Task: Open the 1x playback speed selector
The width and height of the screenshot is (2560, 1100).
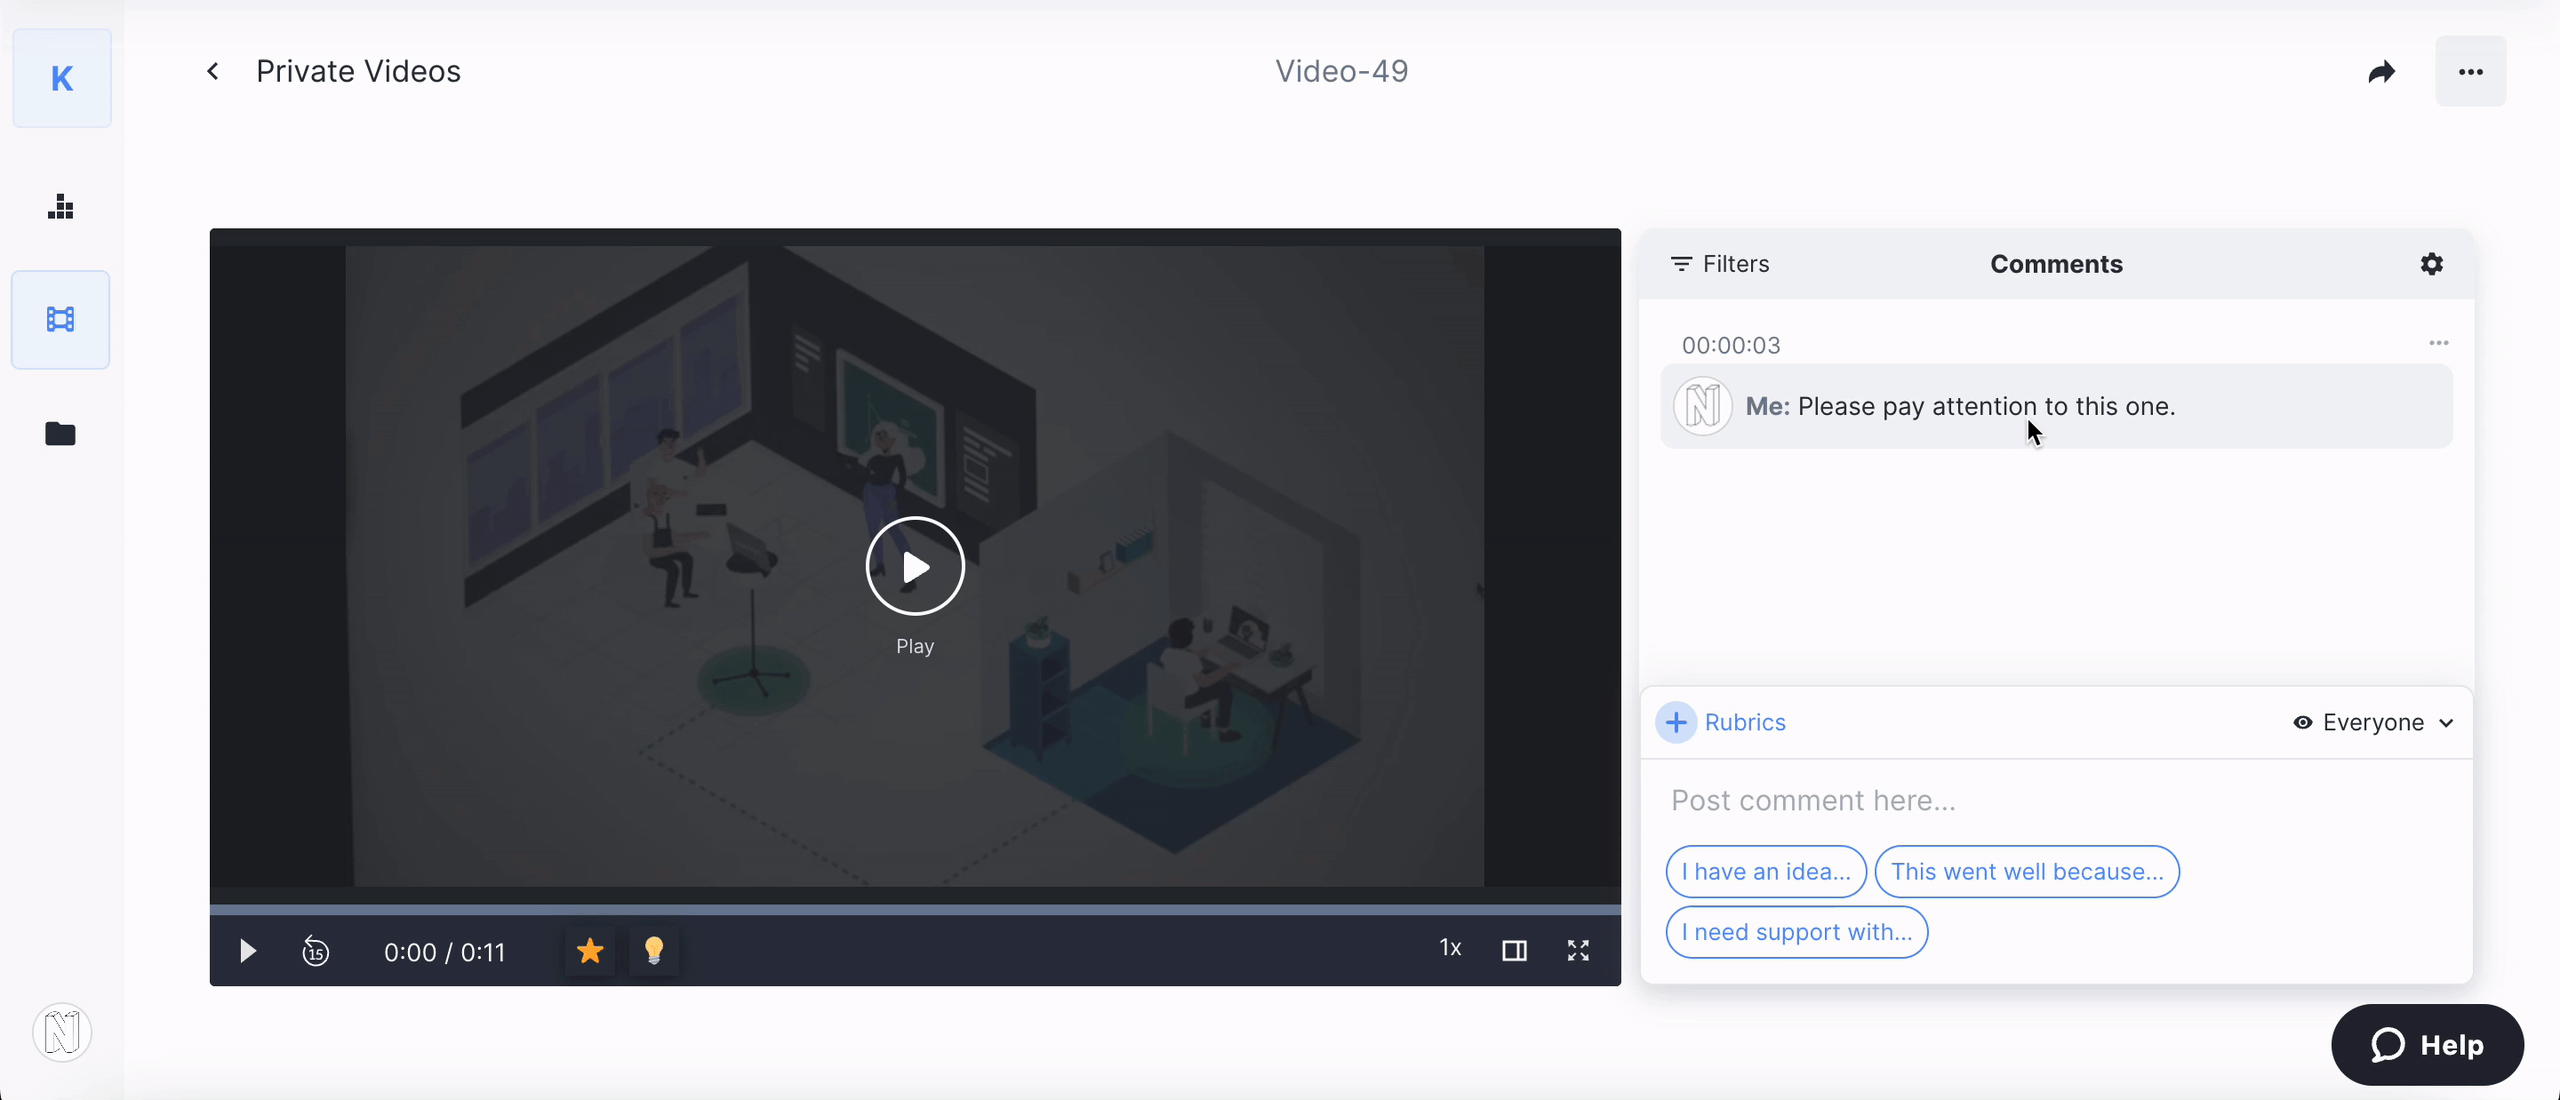Action: coord(1450,948)
